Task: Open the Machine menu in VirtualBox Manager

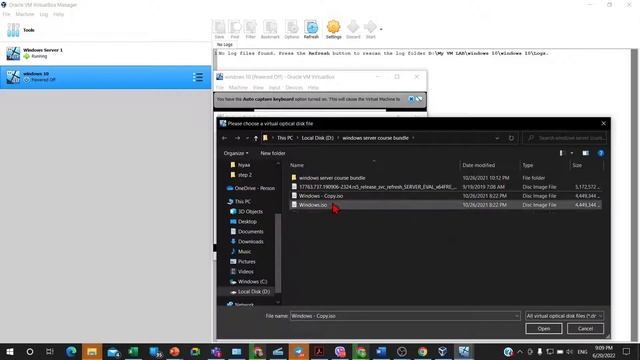Action: 25,14
